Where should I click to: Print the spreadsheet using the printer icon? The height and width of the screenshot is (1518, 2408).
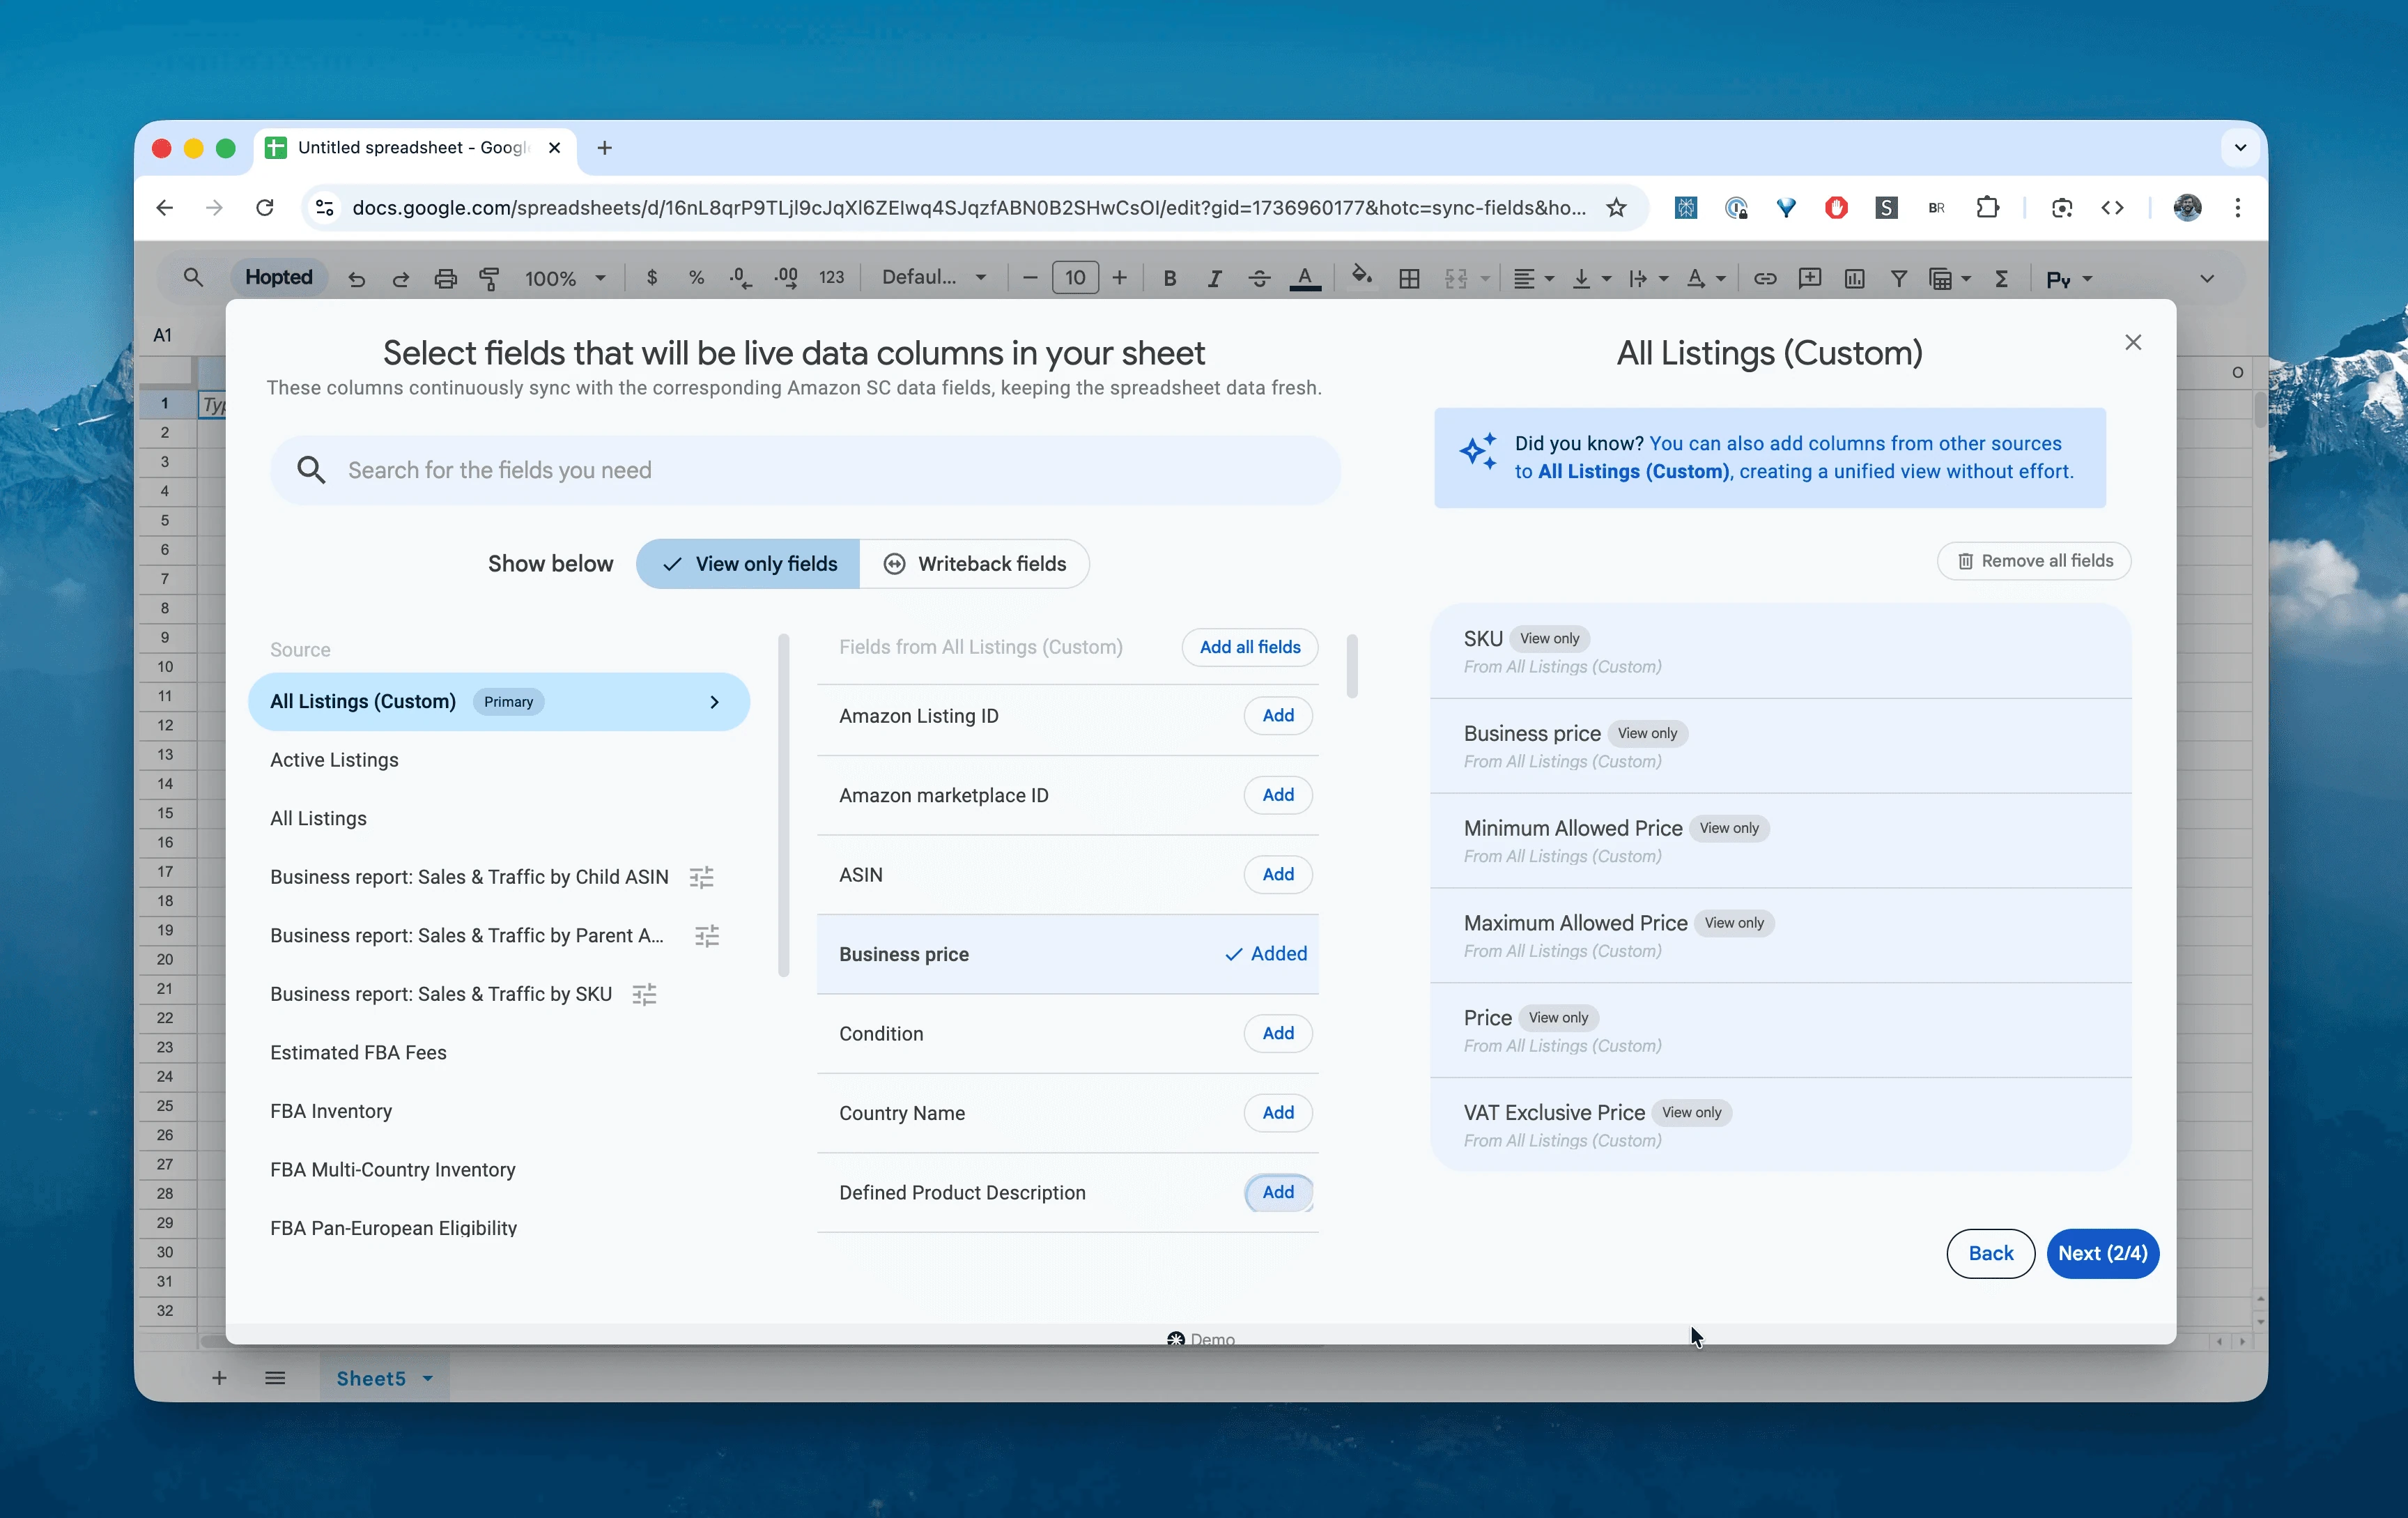(x=445, y=279)
